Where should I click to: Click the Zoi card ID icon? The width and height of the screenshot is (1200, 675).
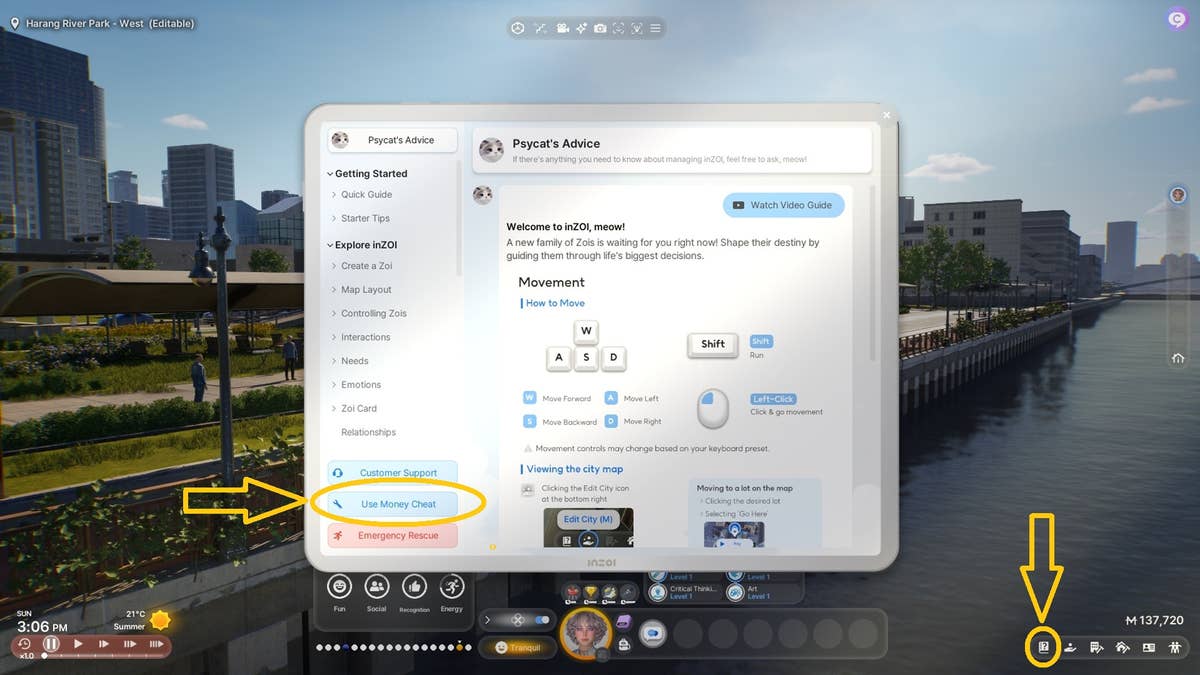pos(1148,647)
